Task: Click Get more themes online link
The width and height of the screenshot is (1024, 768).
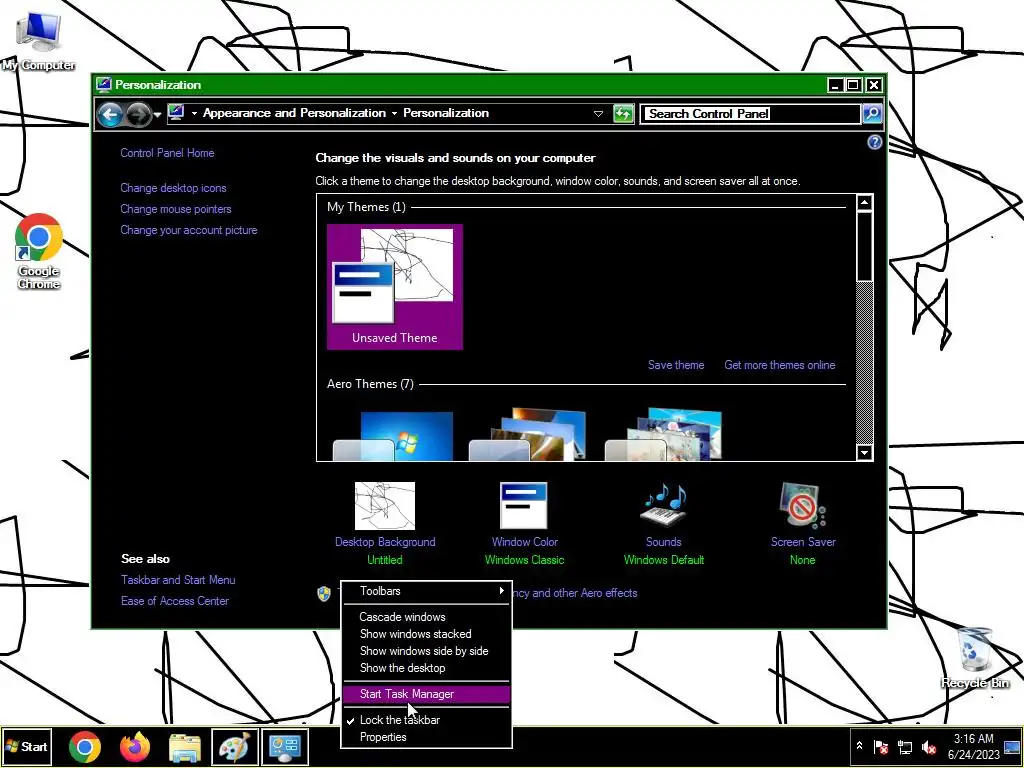Action: point(780,365)
